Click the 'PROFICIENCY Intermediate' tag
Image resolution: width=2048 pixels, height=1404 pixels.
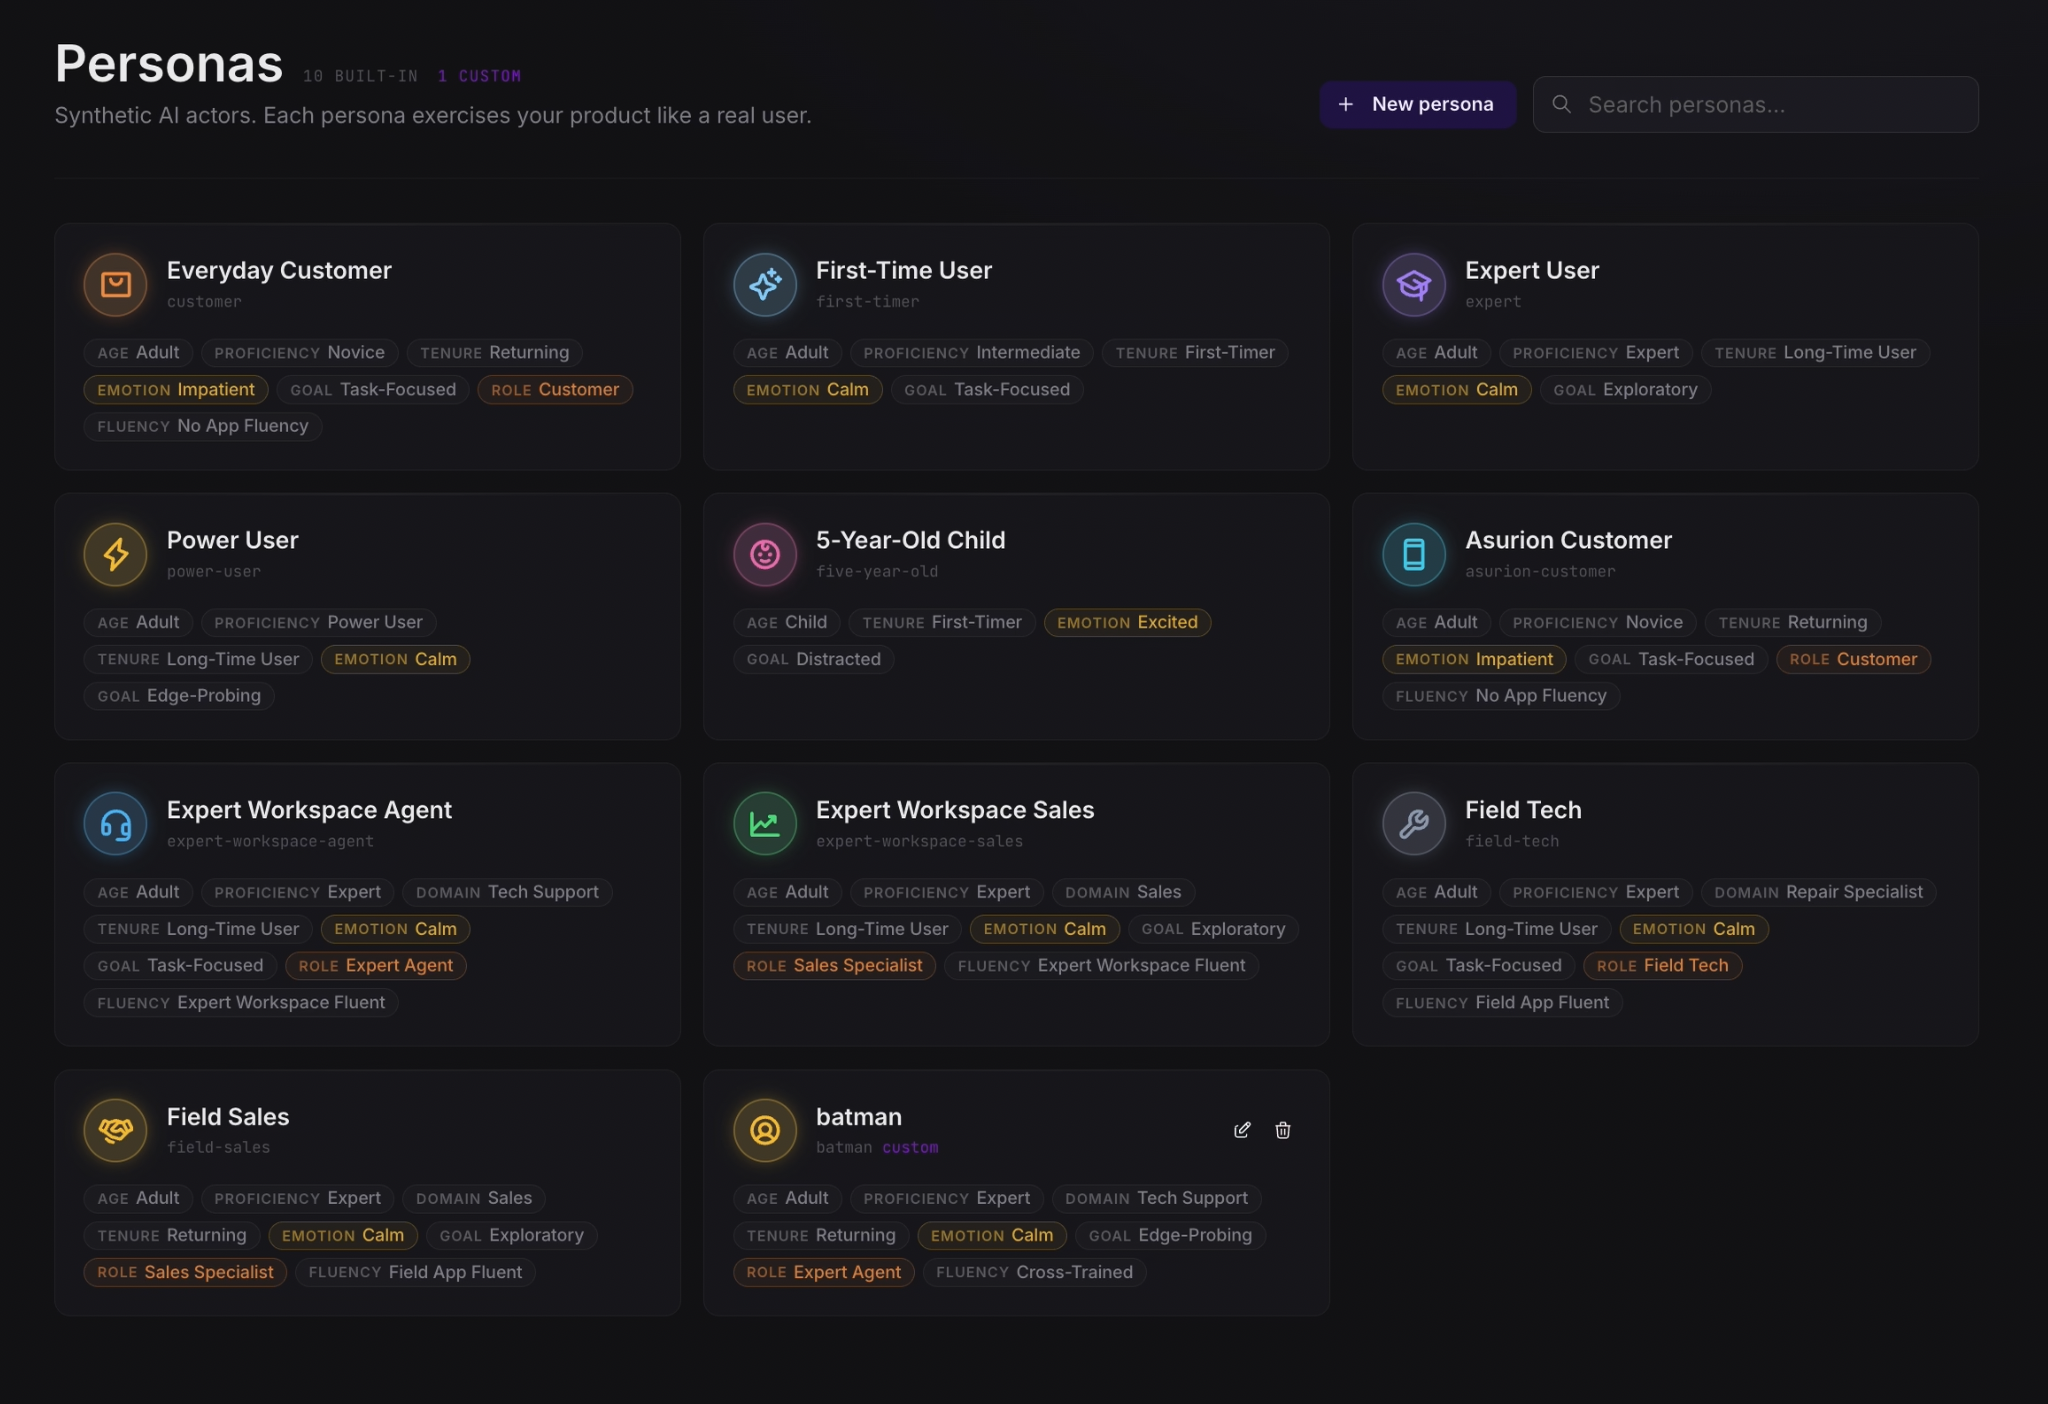point(971,352)
